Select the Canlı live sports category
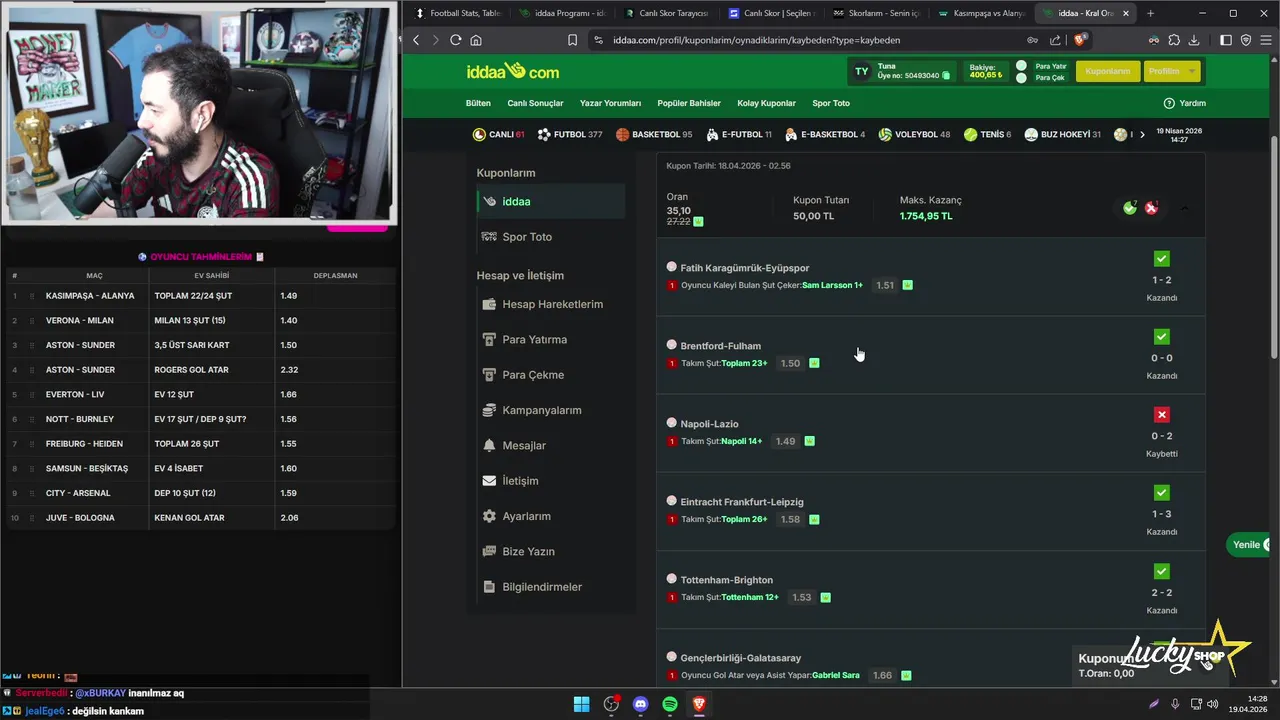The image size is (1280, 720). tap(498, 134)
